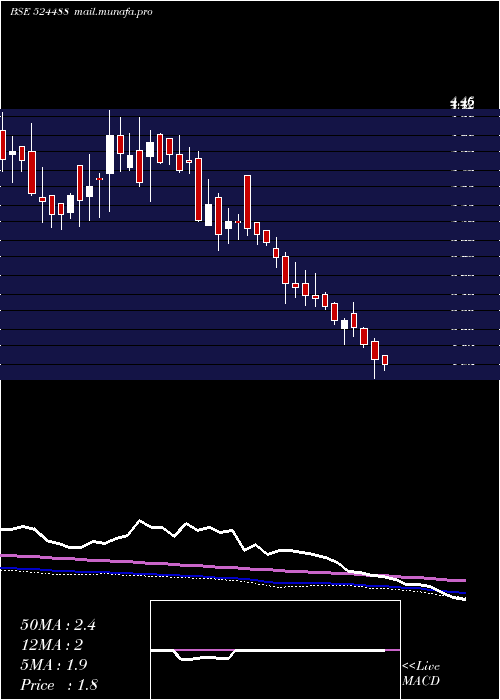Screen dimensions: 500x700
Task: Click the mail.munafa.pro watermark text
Action: coord(113,12)
